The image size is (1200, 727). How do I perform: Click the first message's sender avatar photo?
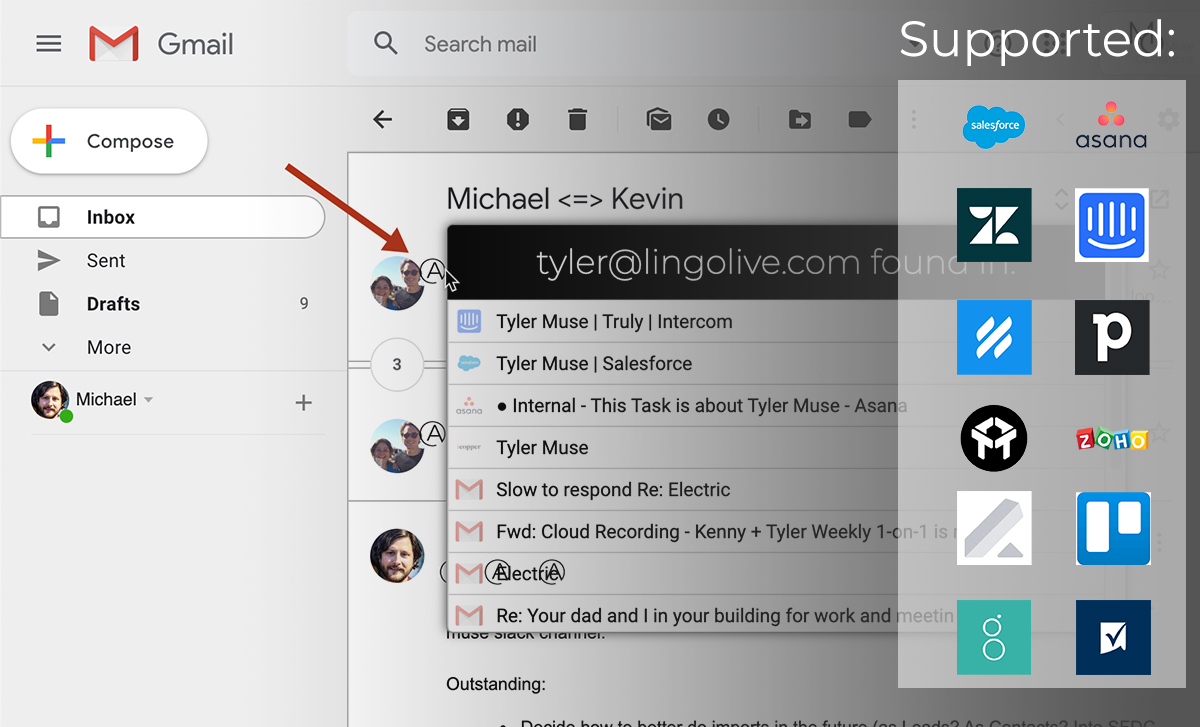tap(397, 283)
